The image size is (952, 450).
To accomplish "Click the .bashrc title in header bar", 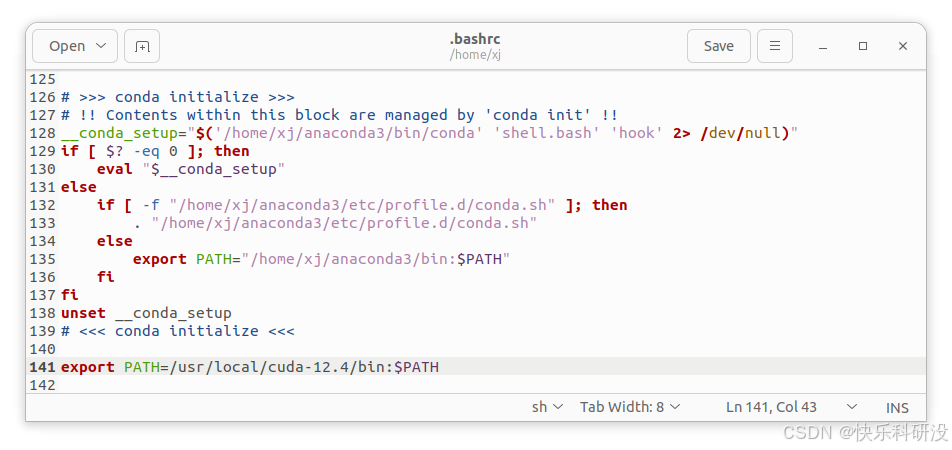I will pos(475,39).
